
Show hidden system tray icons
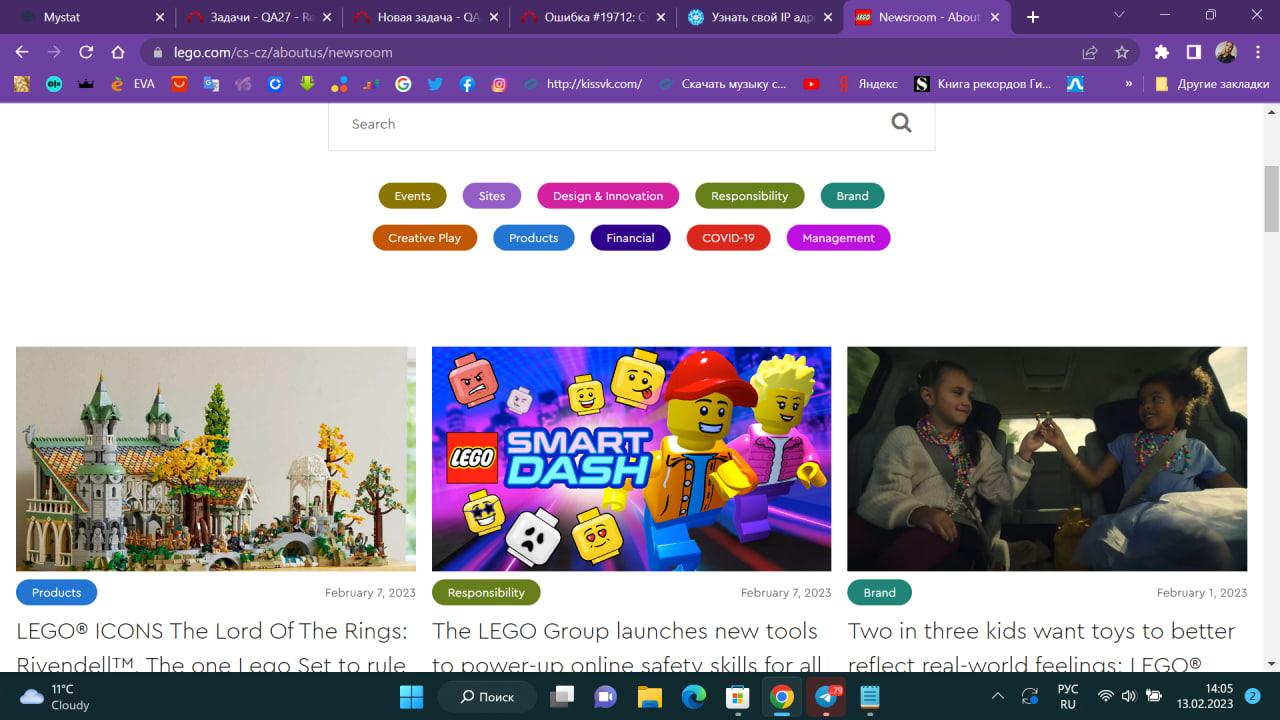997,697
